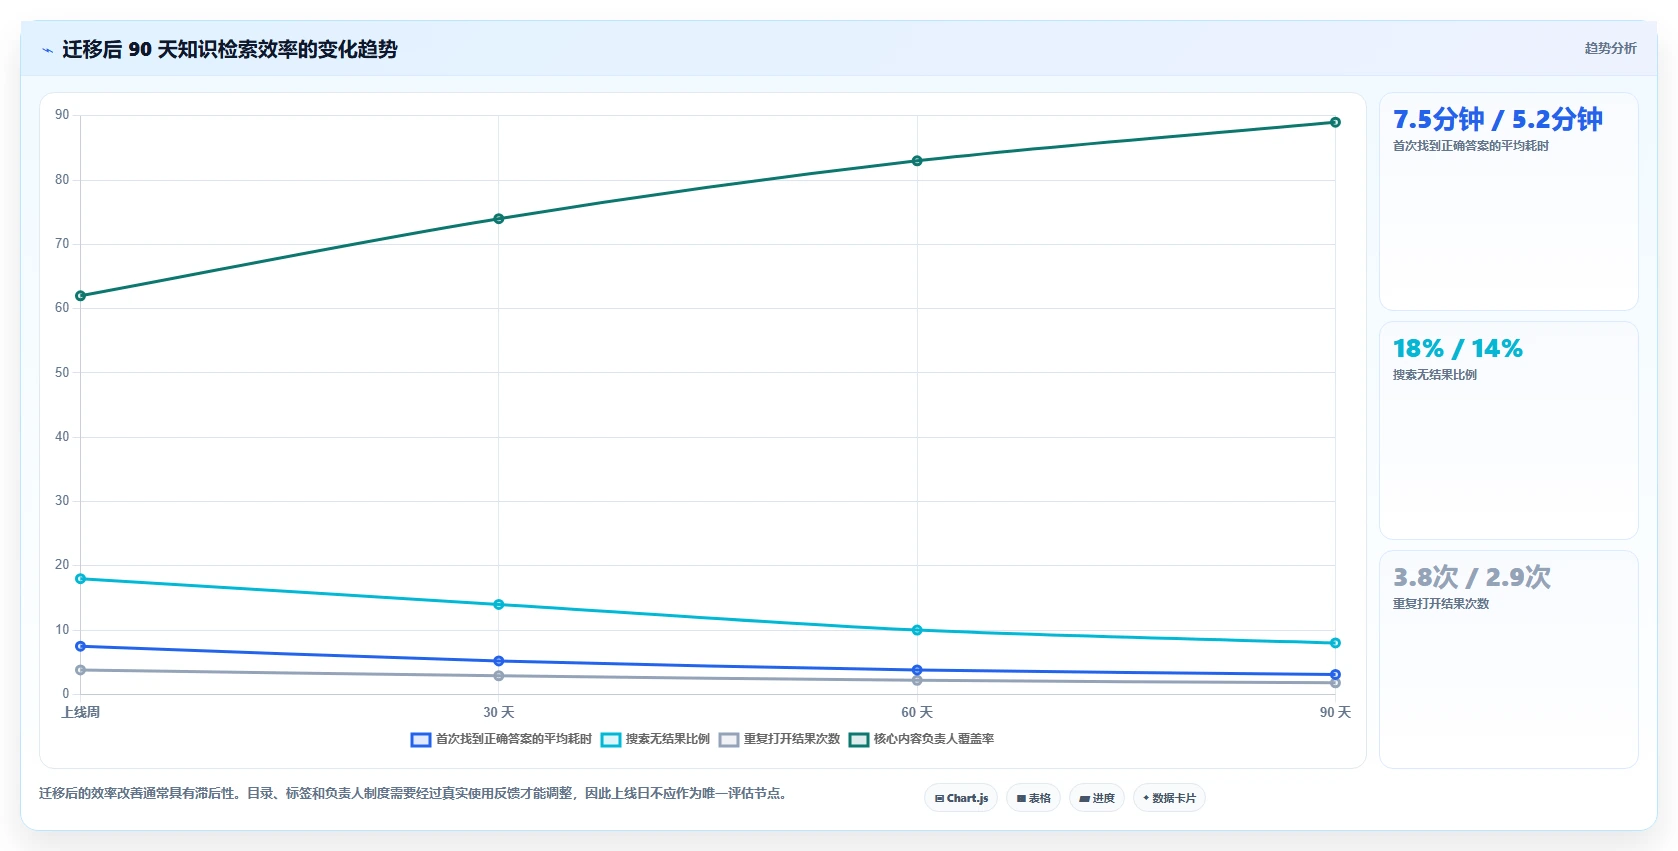The width and height of the screenshot is (1678, 851).
Task: Click the trend icon beside the panel title
Action: (x=47, y=50)
